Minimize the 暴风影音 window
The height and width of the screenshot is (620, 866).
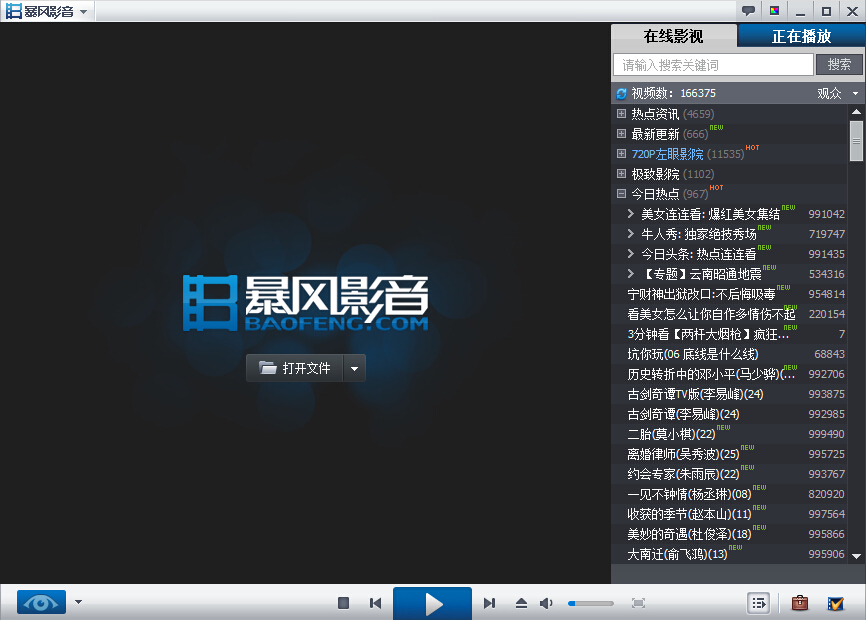point(800,12)
